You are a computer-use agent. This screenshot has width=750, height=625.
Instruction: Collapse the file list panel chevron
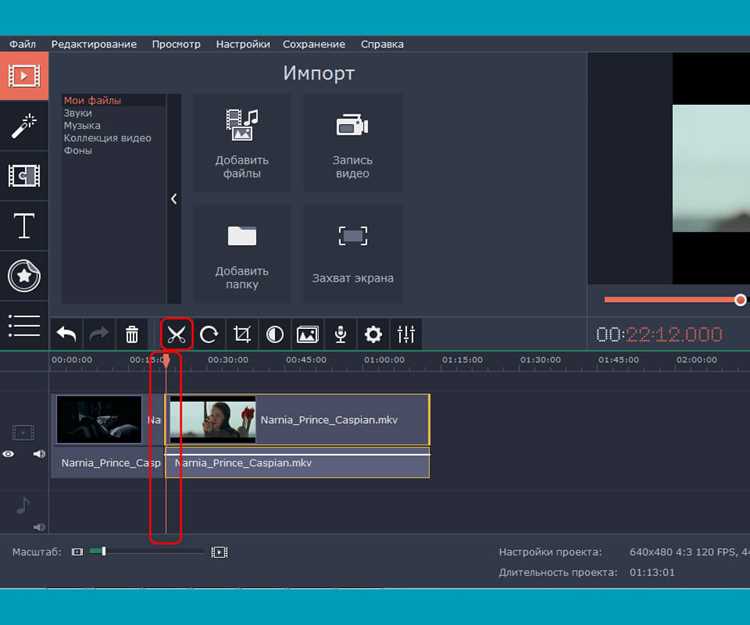[x=174, y=199]
